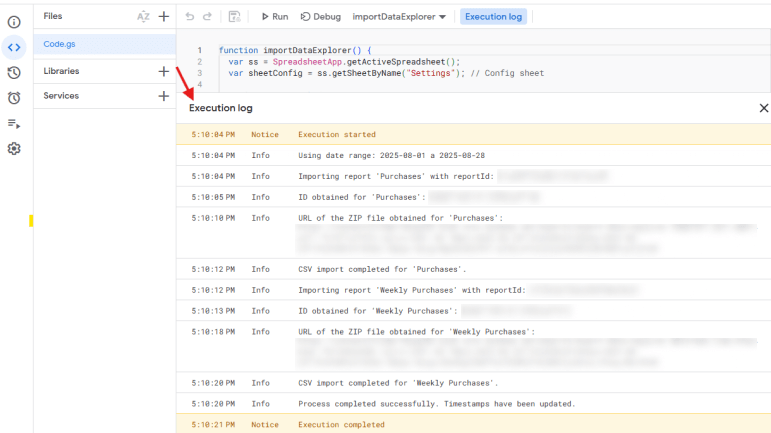Click the Libraries section label
Viewport: 771px width, 433px height.
coord(61,71)
